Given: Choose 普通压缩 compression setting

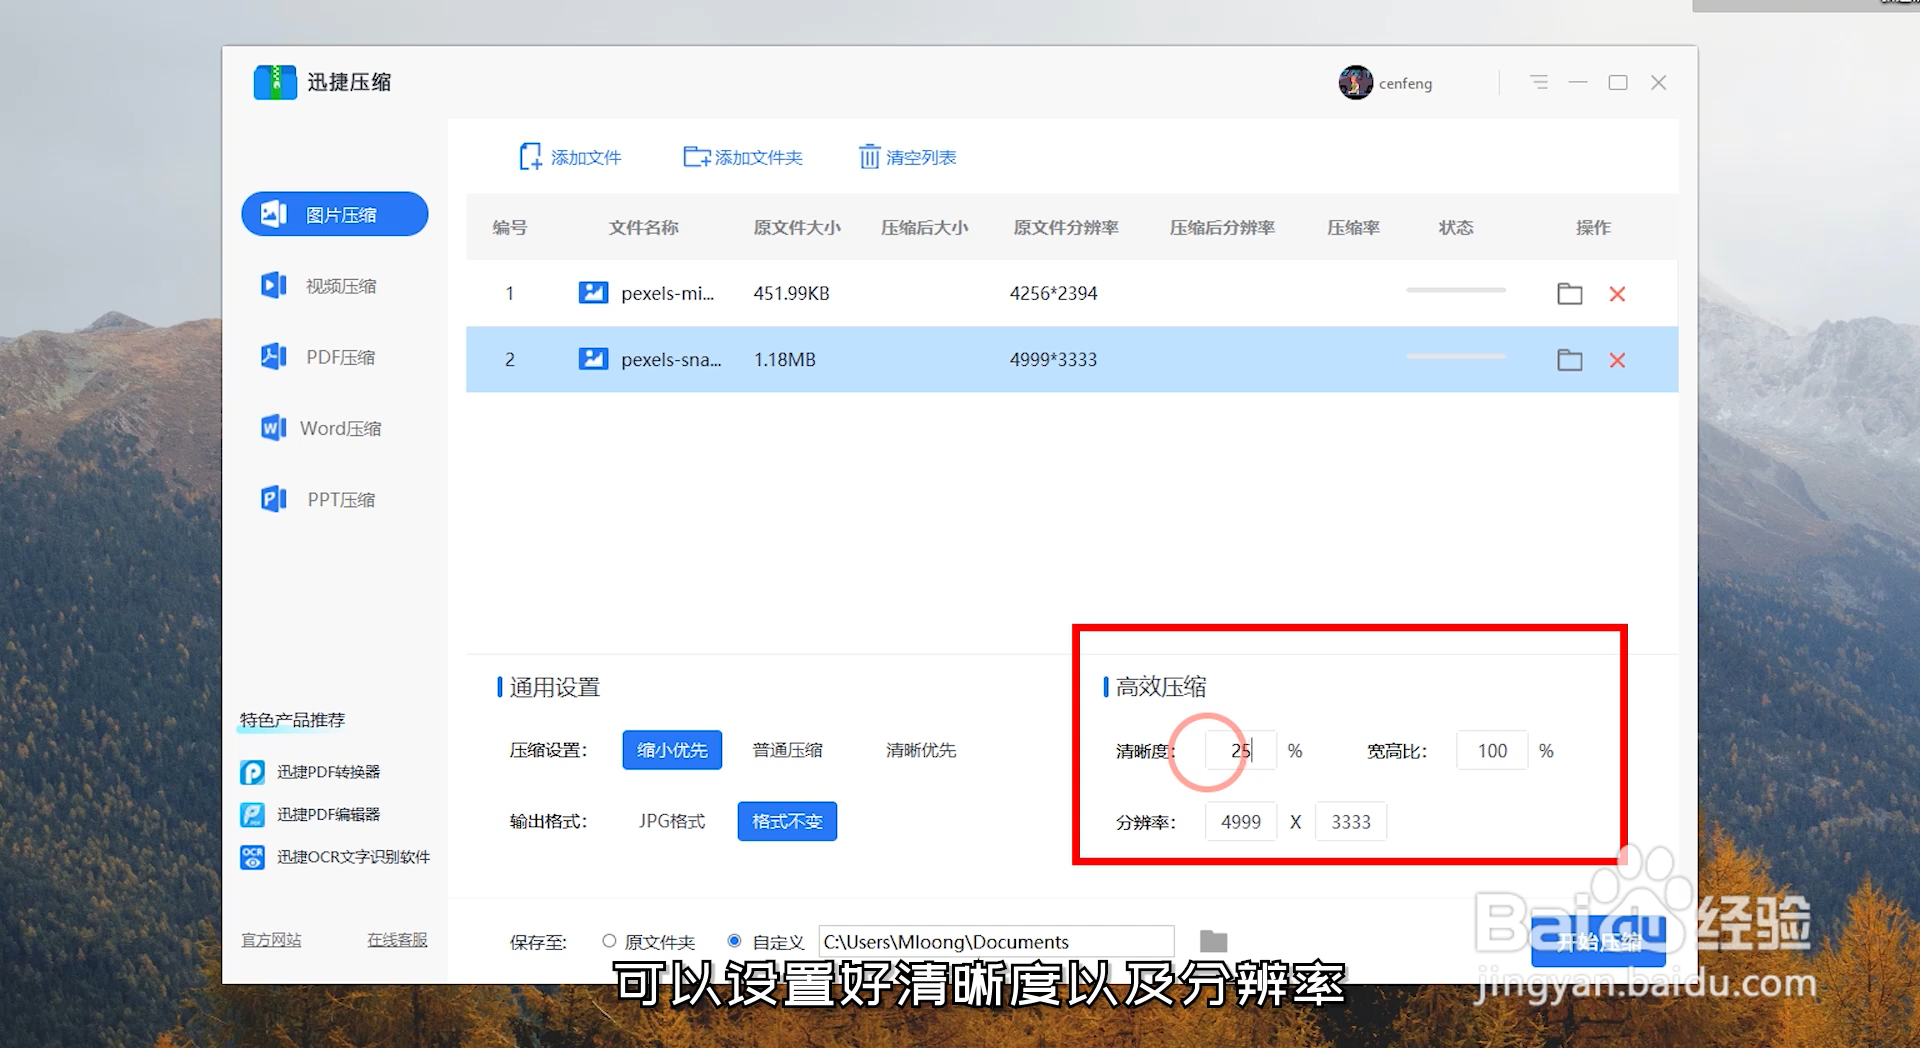Looking at the screenshot, I should [787, 750].
